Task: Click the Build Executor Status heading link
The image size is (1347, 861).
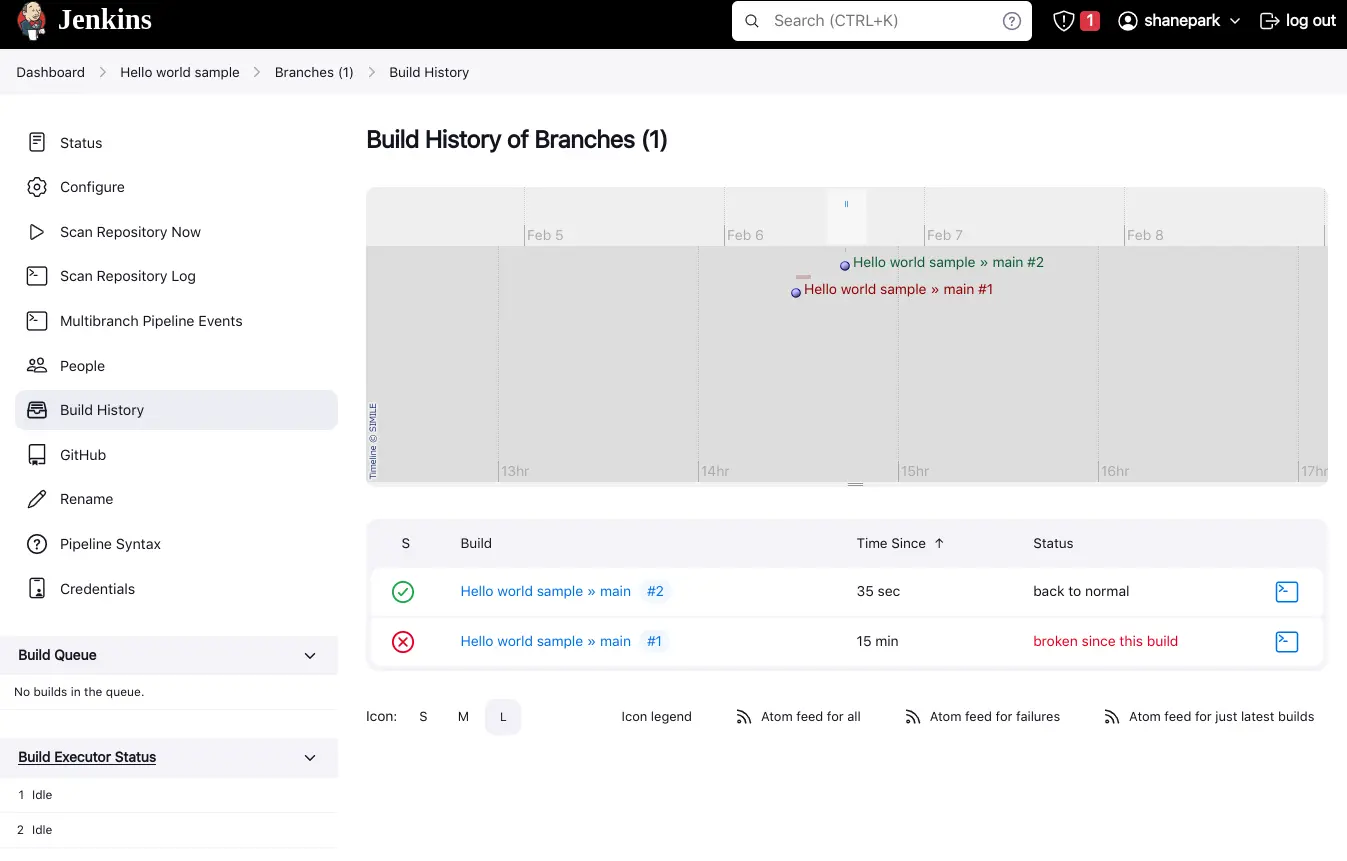Action: click(87, 758)
